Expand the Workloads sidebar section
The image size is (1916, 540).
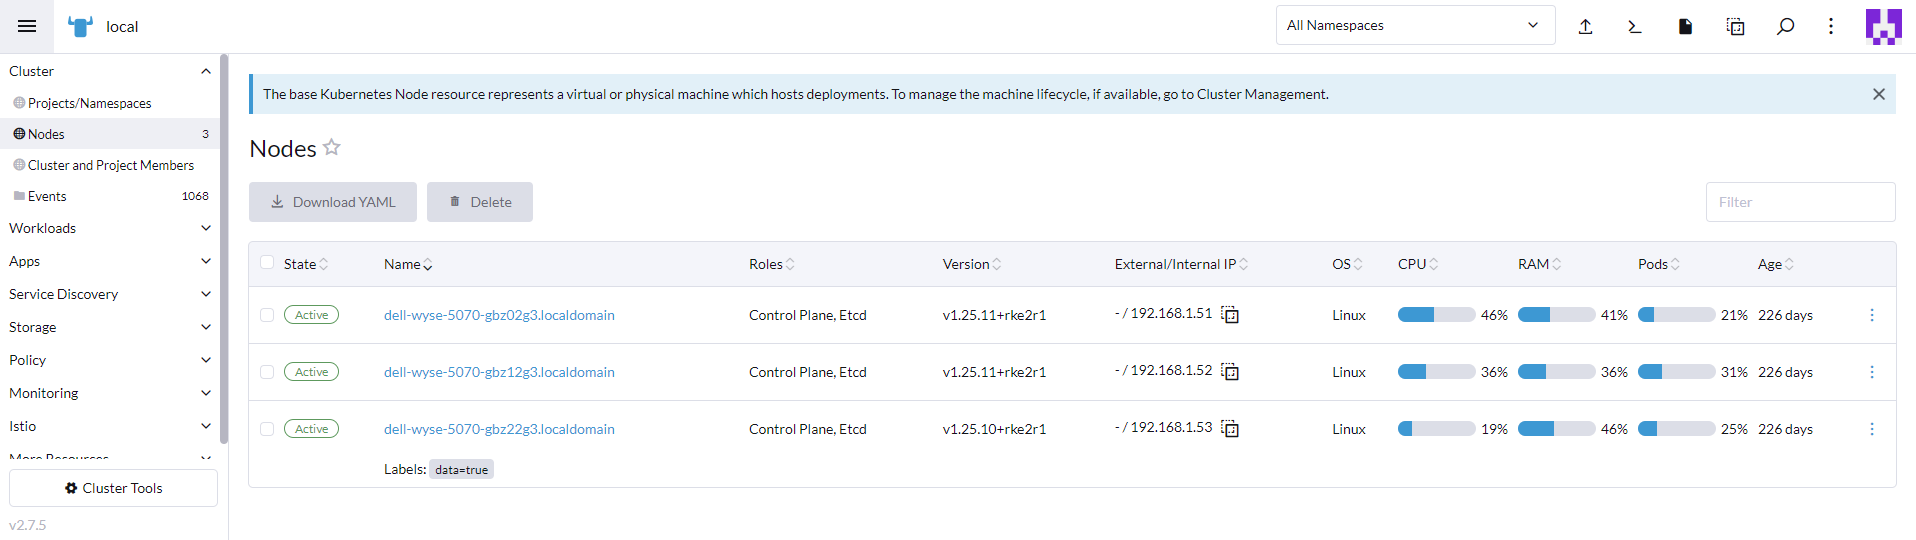109,228
